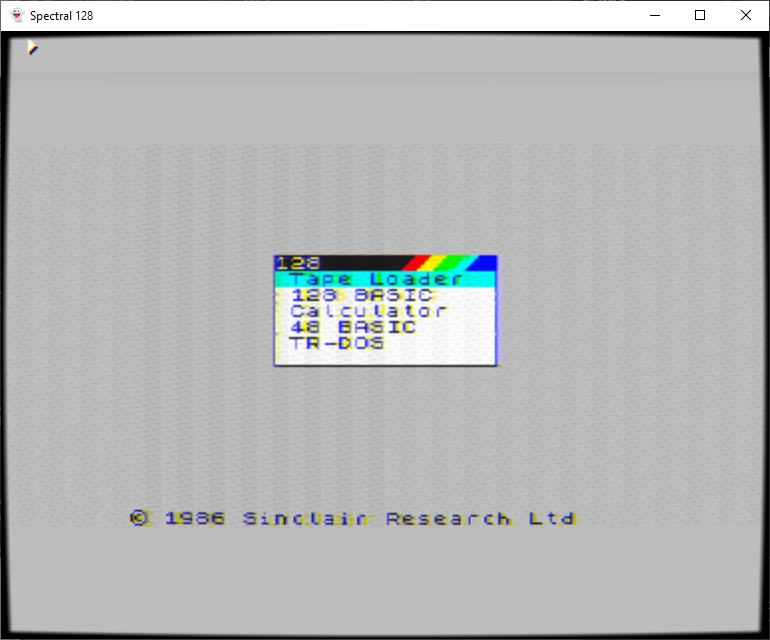The height and width of the screenshot is (640, 770).
Task: Click the small arrow cursor icon at top-left
Action: (x=32, y=47)
